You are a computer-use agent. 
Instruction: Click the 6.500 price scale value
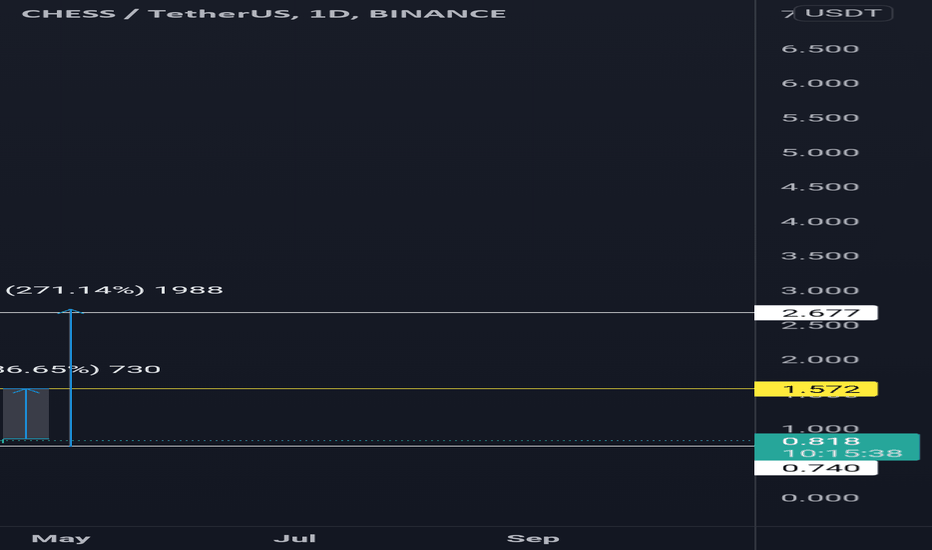820,49
